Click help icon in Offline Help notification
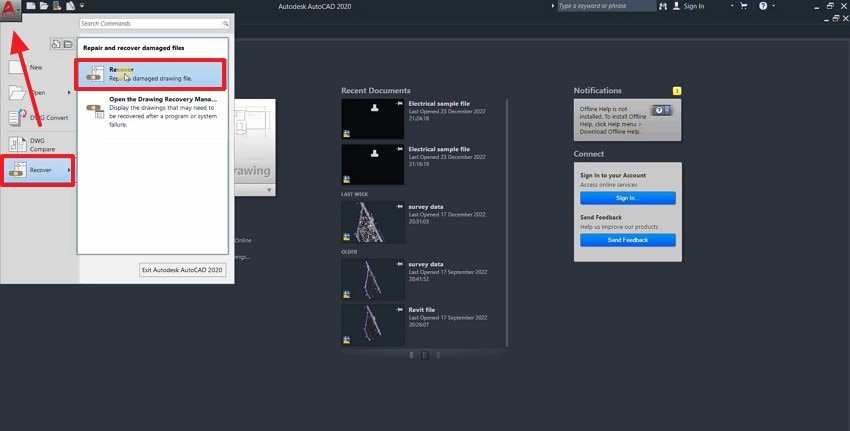The width and height of the screenshot is (850, 431). (x=662, y=110)
